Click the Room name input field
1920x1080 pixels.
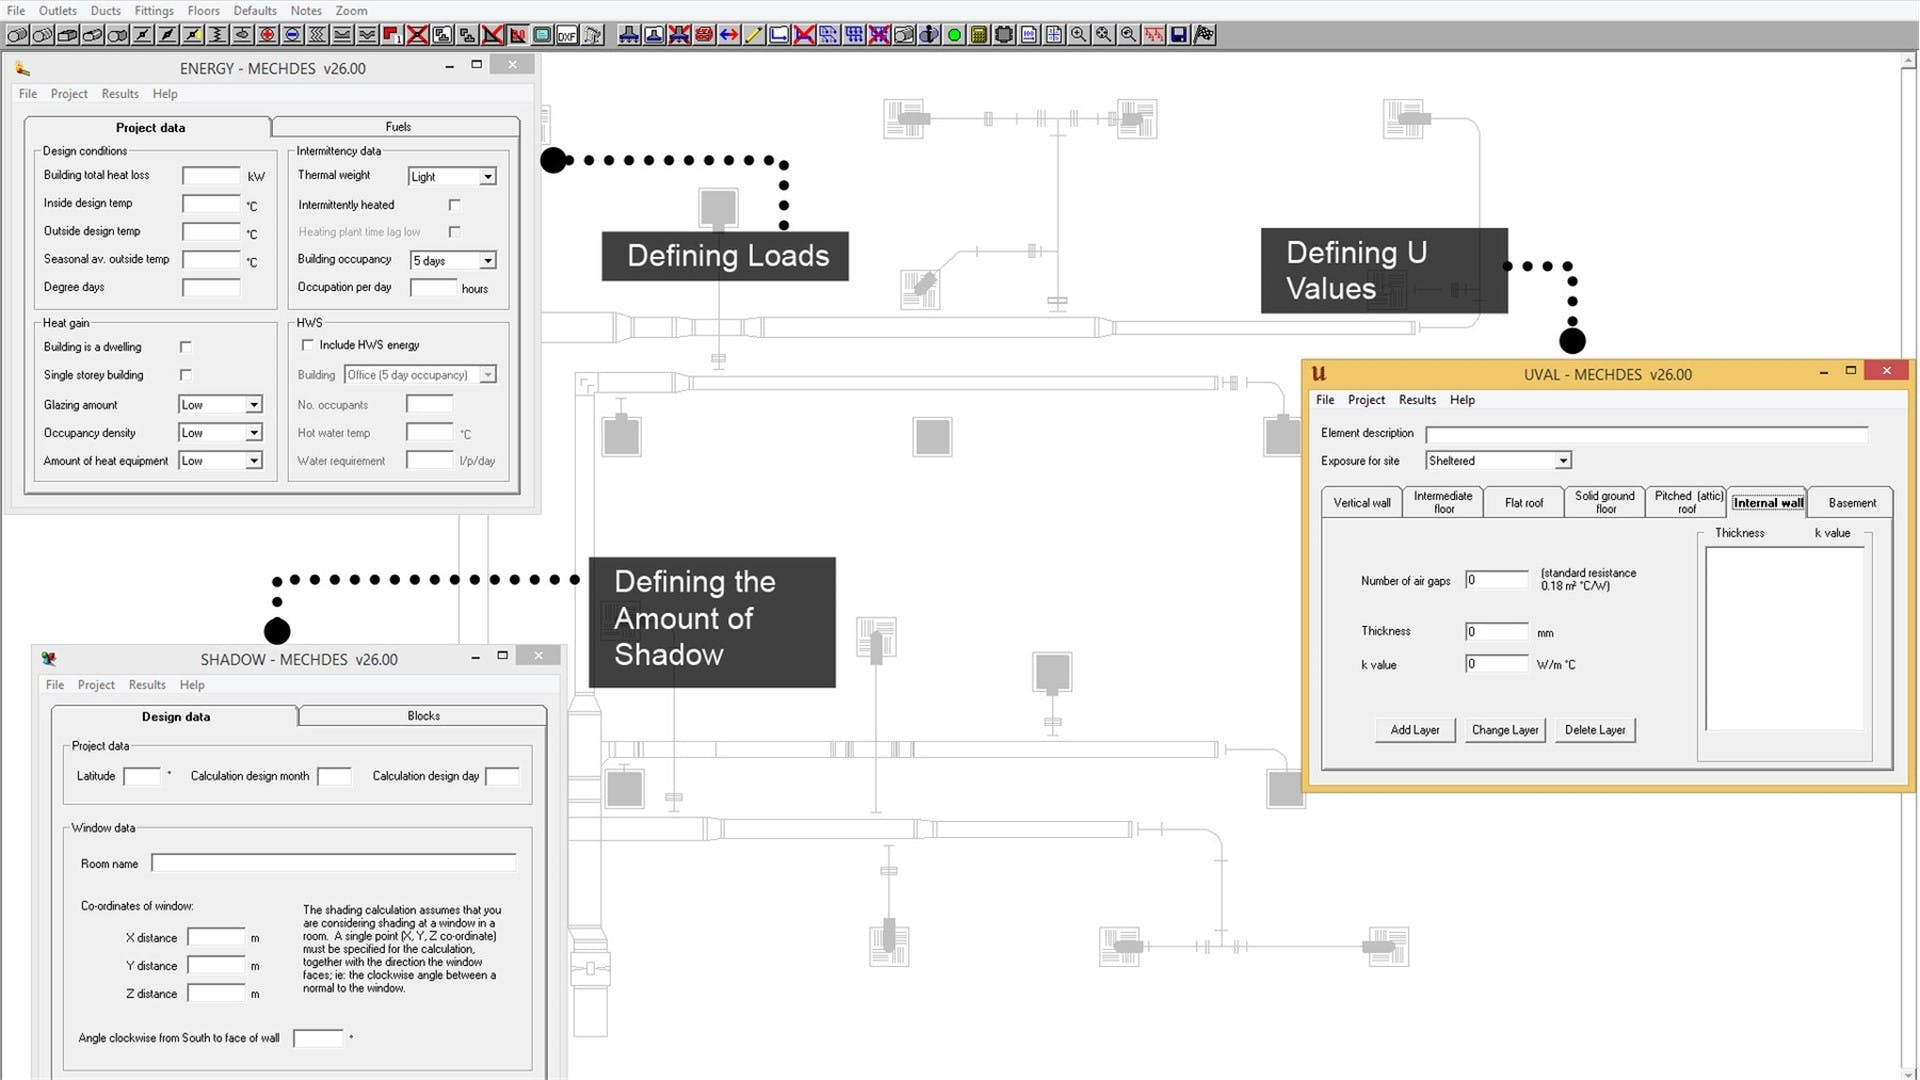point(333,863)
